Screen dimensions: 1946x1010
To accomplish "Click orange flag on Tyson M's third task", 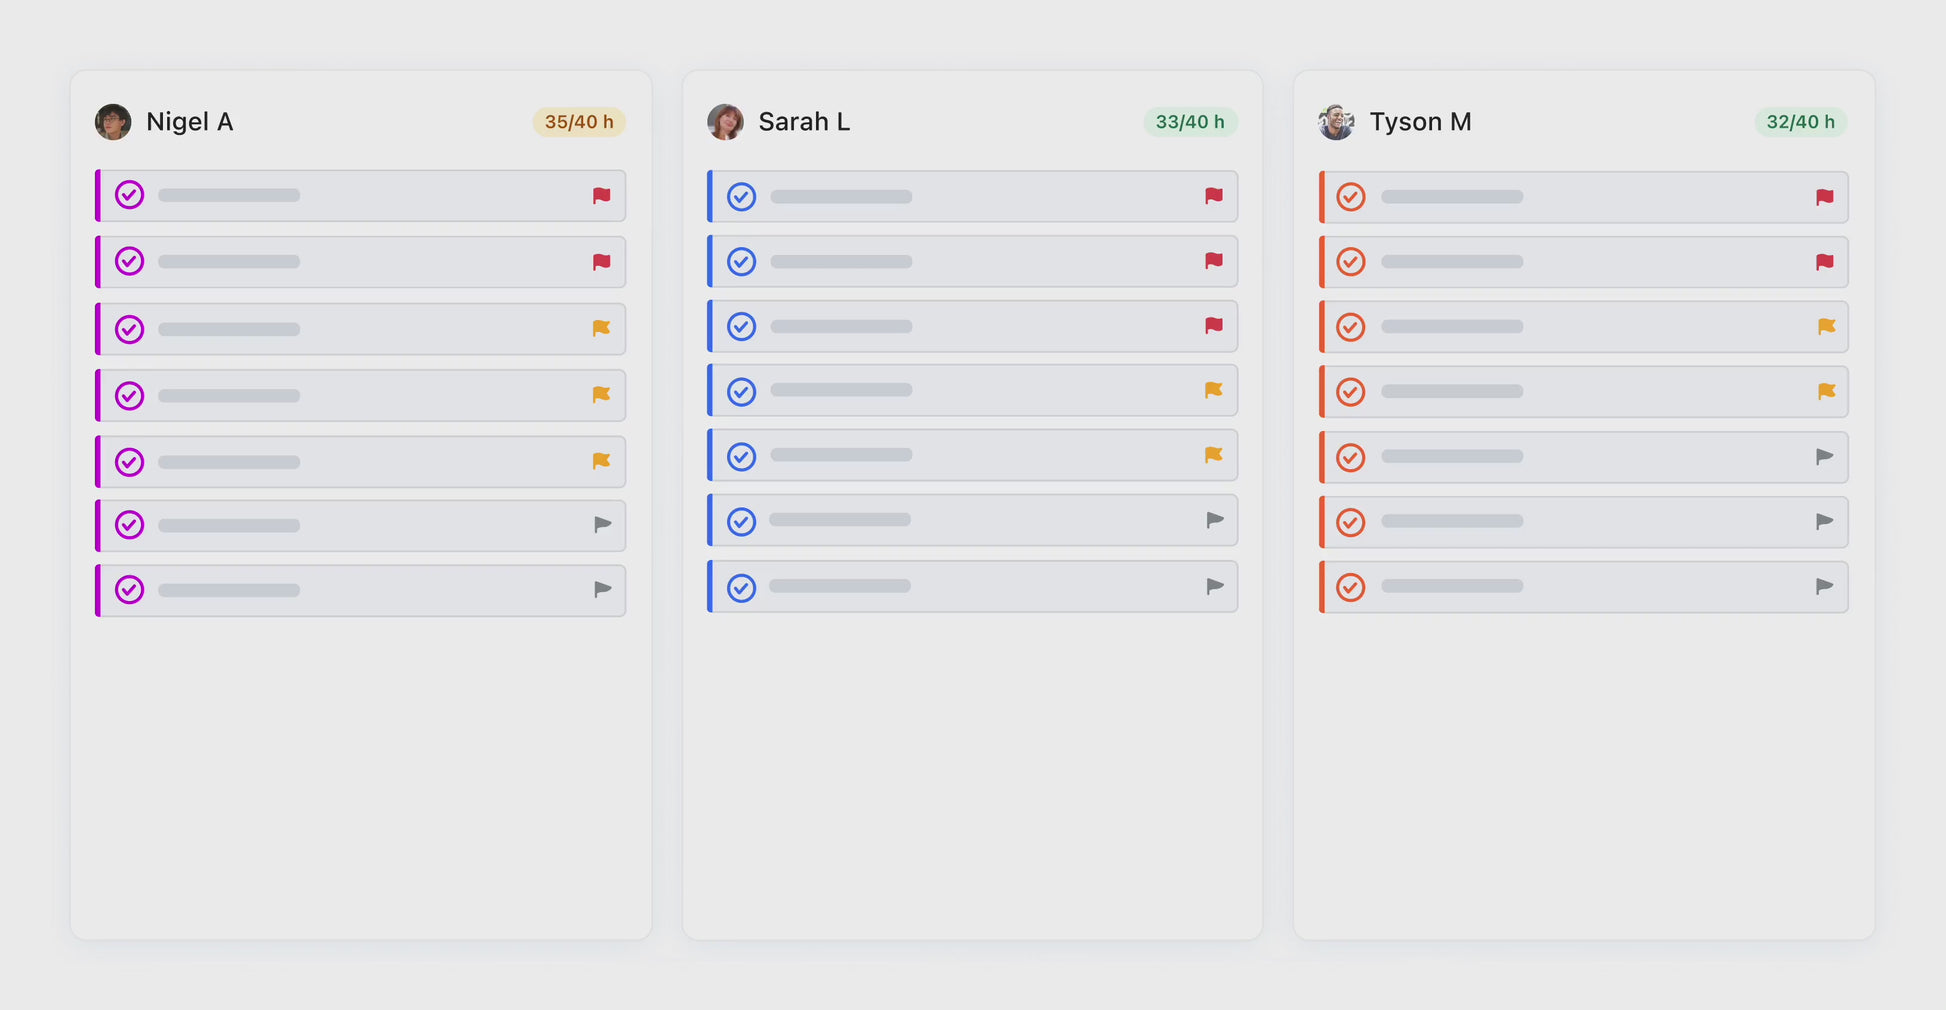I will click(x=1826, y=326).
